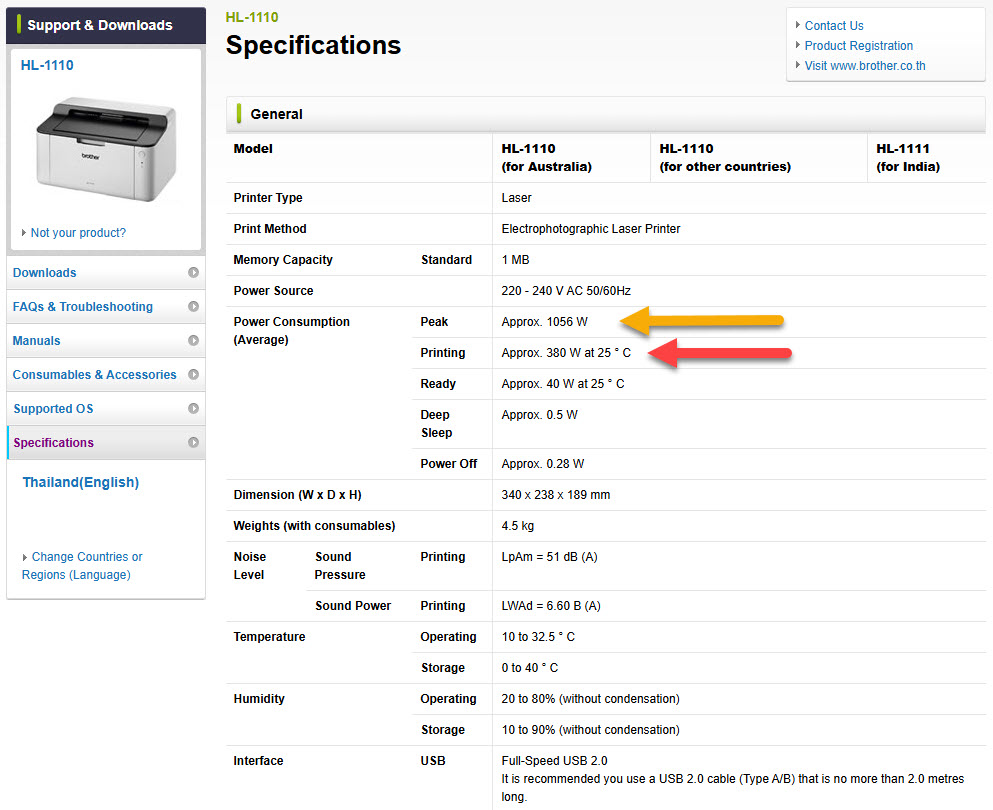Open the Downloads section
The image size is (993, 810).
[x=106, y=273]
